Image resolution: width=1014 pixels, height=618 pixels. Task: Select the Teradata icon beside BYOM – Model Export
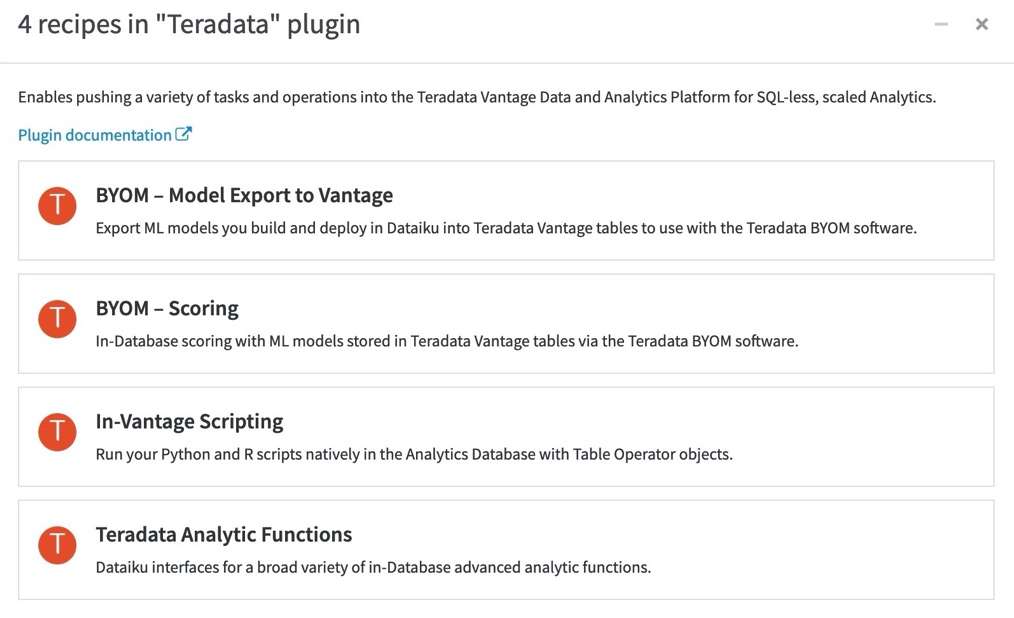coord(57,205)
